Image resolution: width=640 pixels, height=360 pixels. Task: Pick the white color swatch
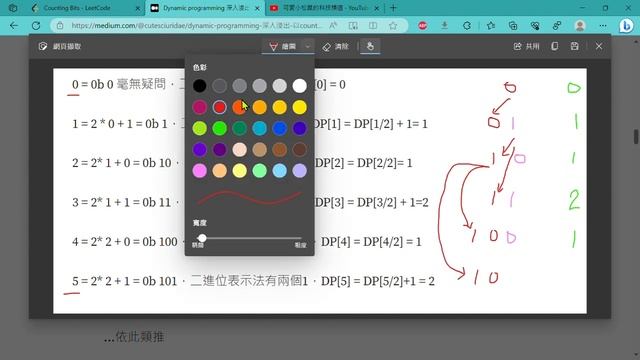(300, 86)
